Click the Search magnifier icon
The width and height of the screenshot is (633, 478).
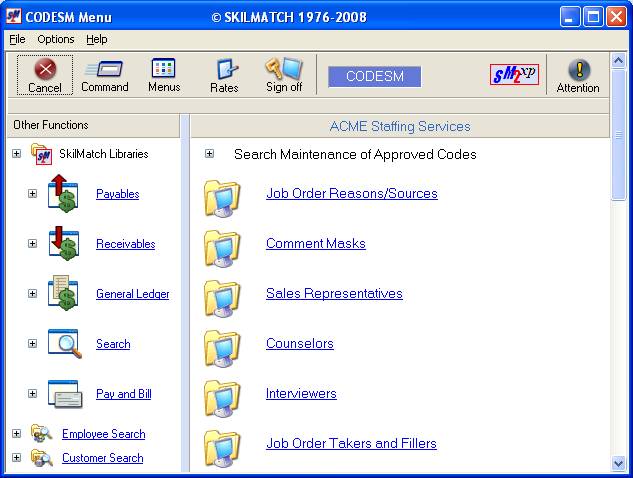pos(65,344)
